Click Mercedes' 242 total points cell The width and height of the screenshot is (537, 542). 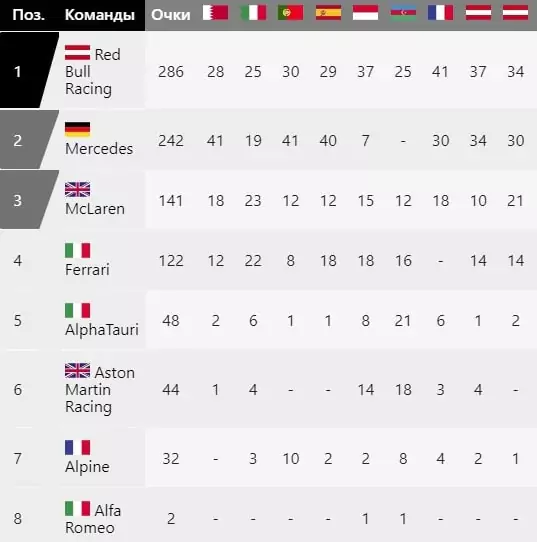click(x=171, y=141)
